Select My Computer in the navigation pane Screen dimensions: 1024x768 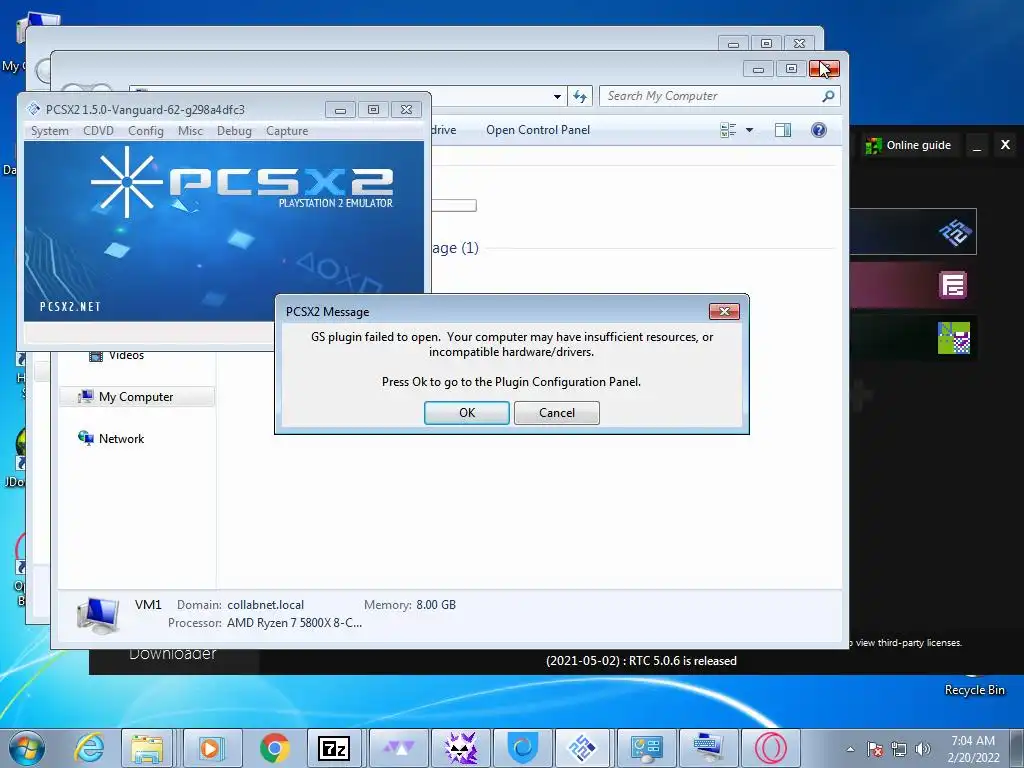(x=136, y=397)
